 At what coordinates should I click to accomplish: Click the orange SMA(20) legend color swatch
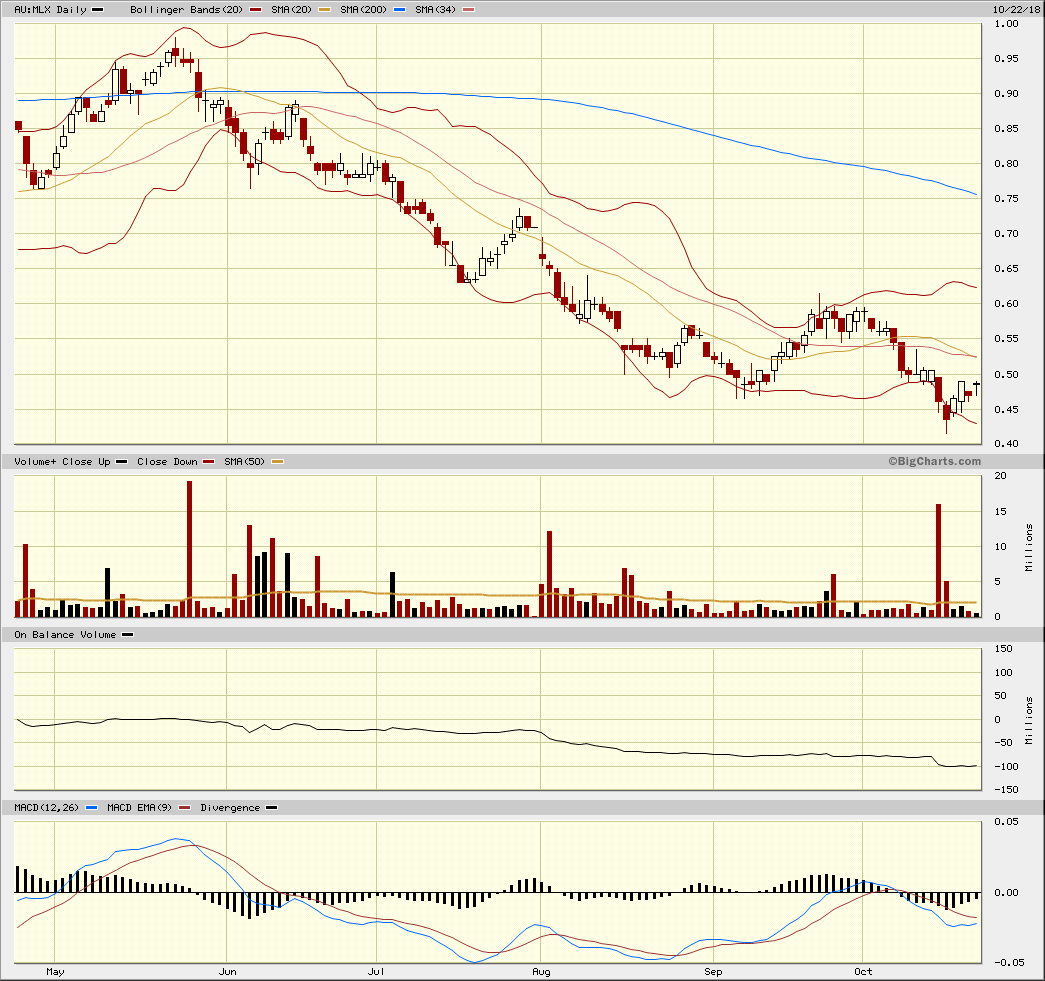325,10
